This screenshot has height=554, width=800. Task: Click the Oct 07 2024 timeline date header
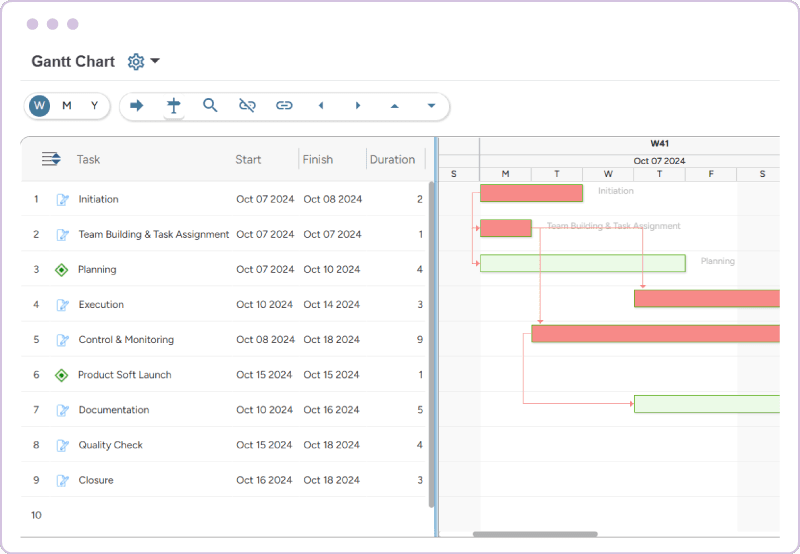point(659,161)
